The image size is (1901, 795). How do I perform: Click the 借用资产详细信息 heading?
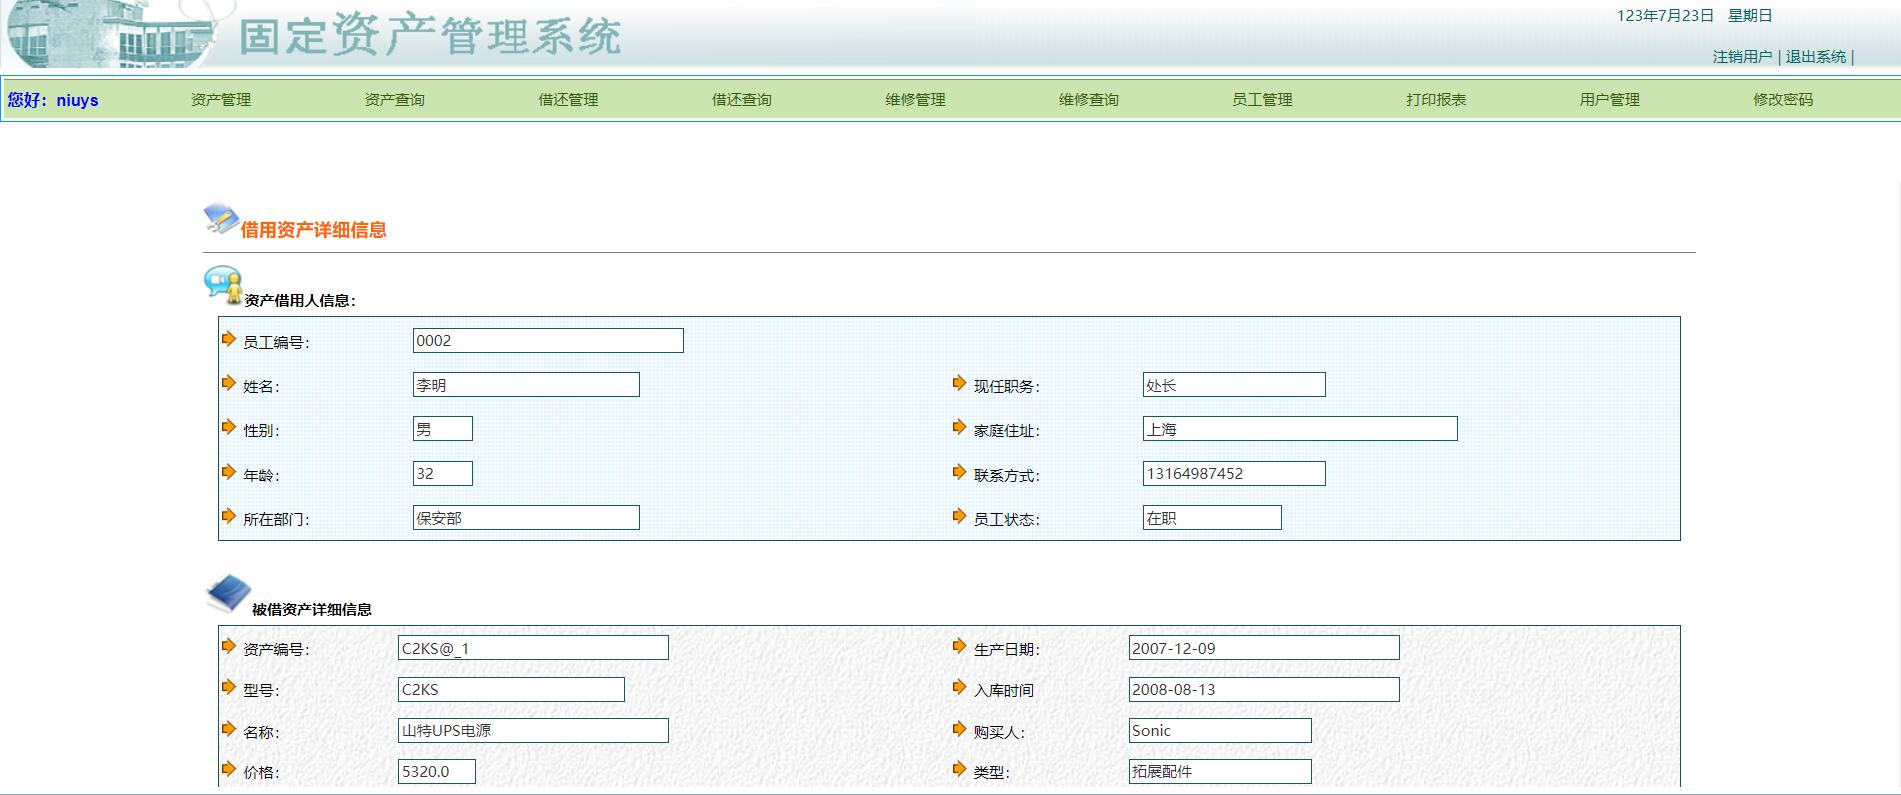(x=313, y=230)
